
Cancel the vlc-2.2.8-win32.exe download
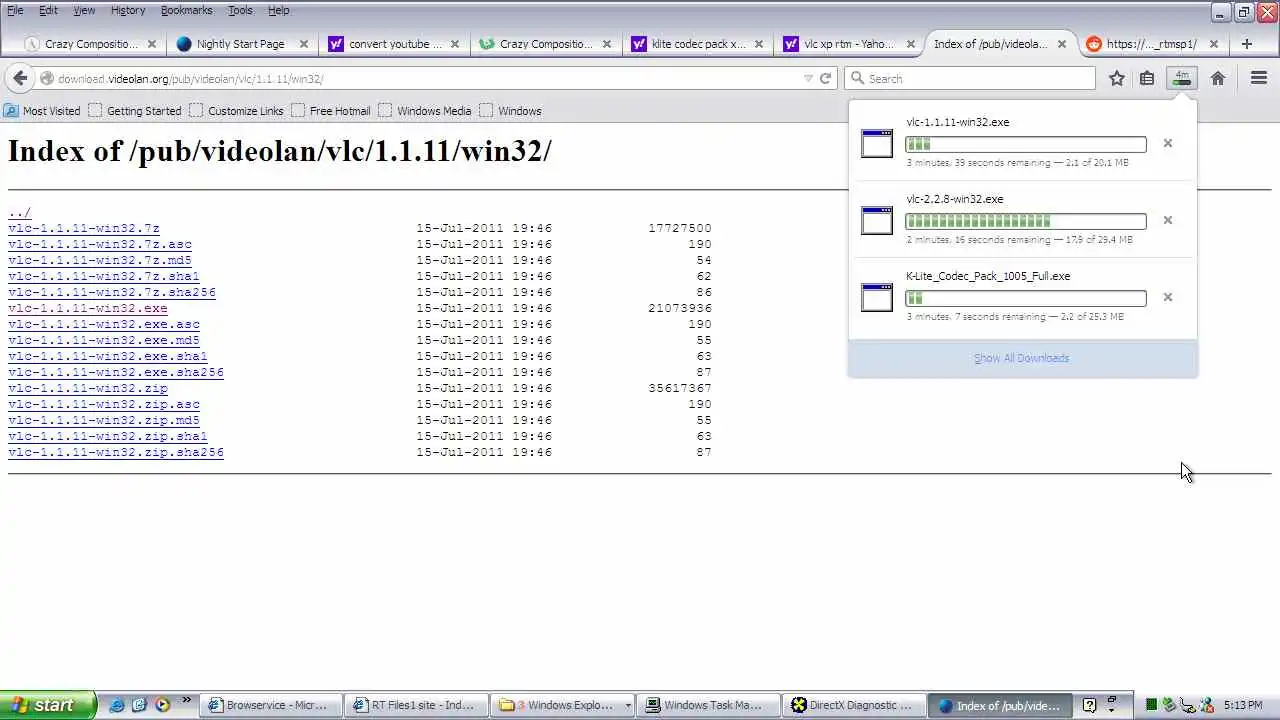coord(1167,220)
